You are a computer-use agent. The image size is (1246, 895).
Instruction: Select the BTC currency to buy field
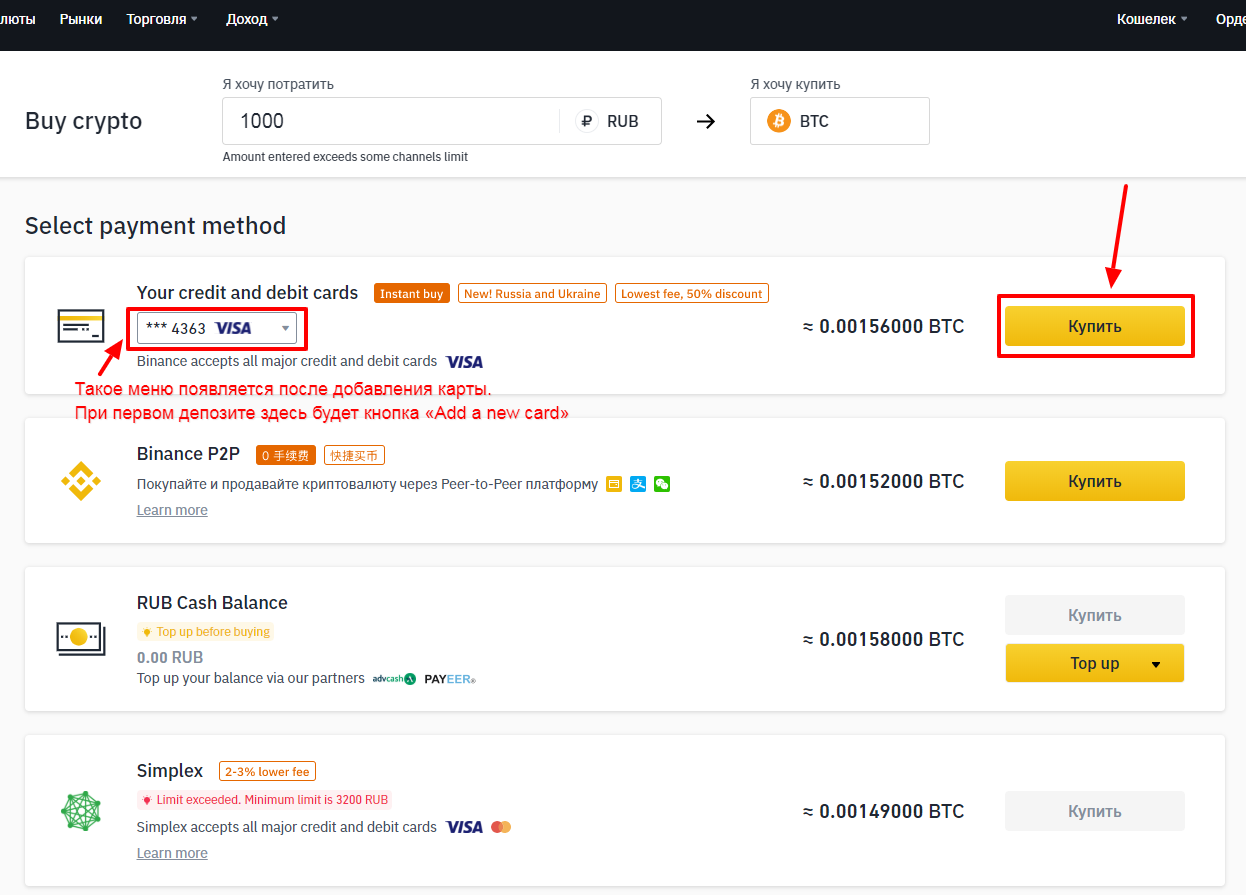[x=840, y=121]
